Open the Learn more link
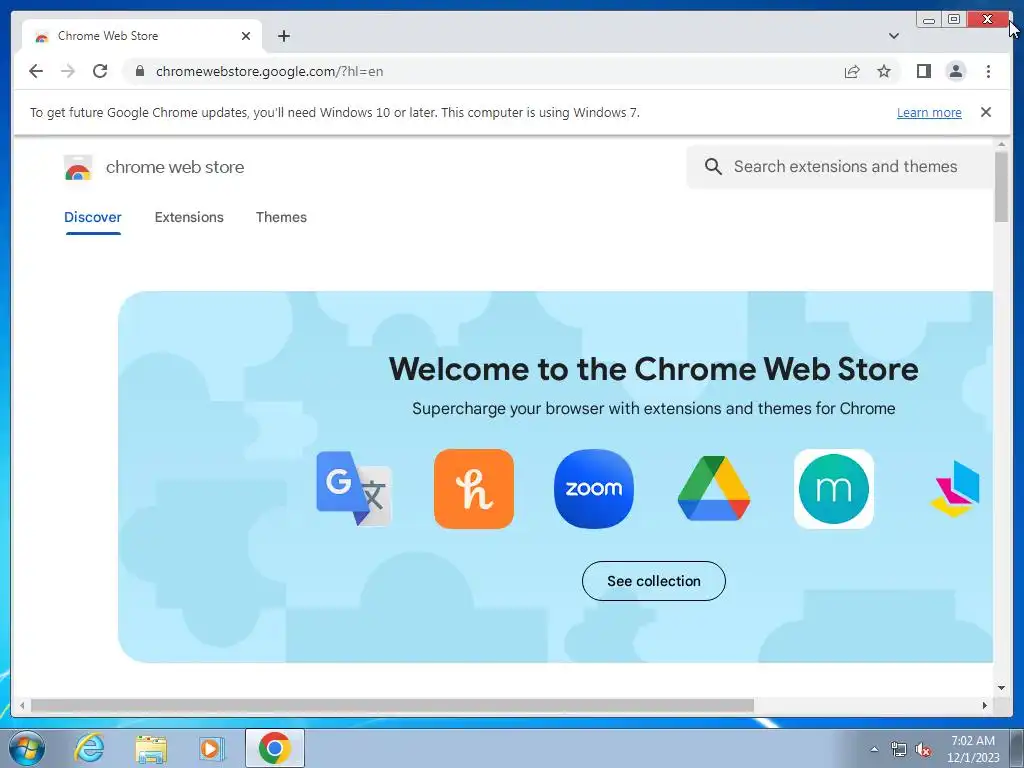The height and width of the screenshot is (768, 1024). (929, 112)
